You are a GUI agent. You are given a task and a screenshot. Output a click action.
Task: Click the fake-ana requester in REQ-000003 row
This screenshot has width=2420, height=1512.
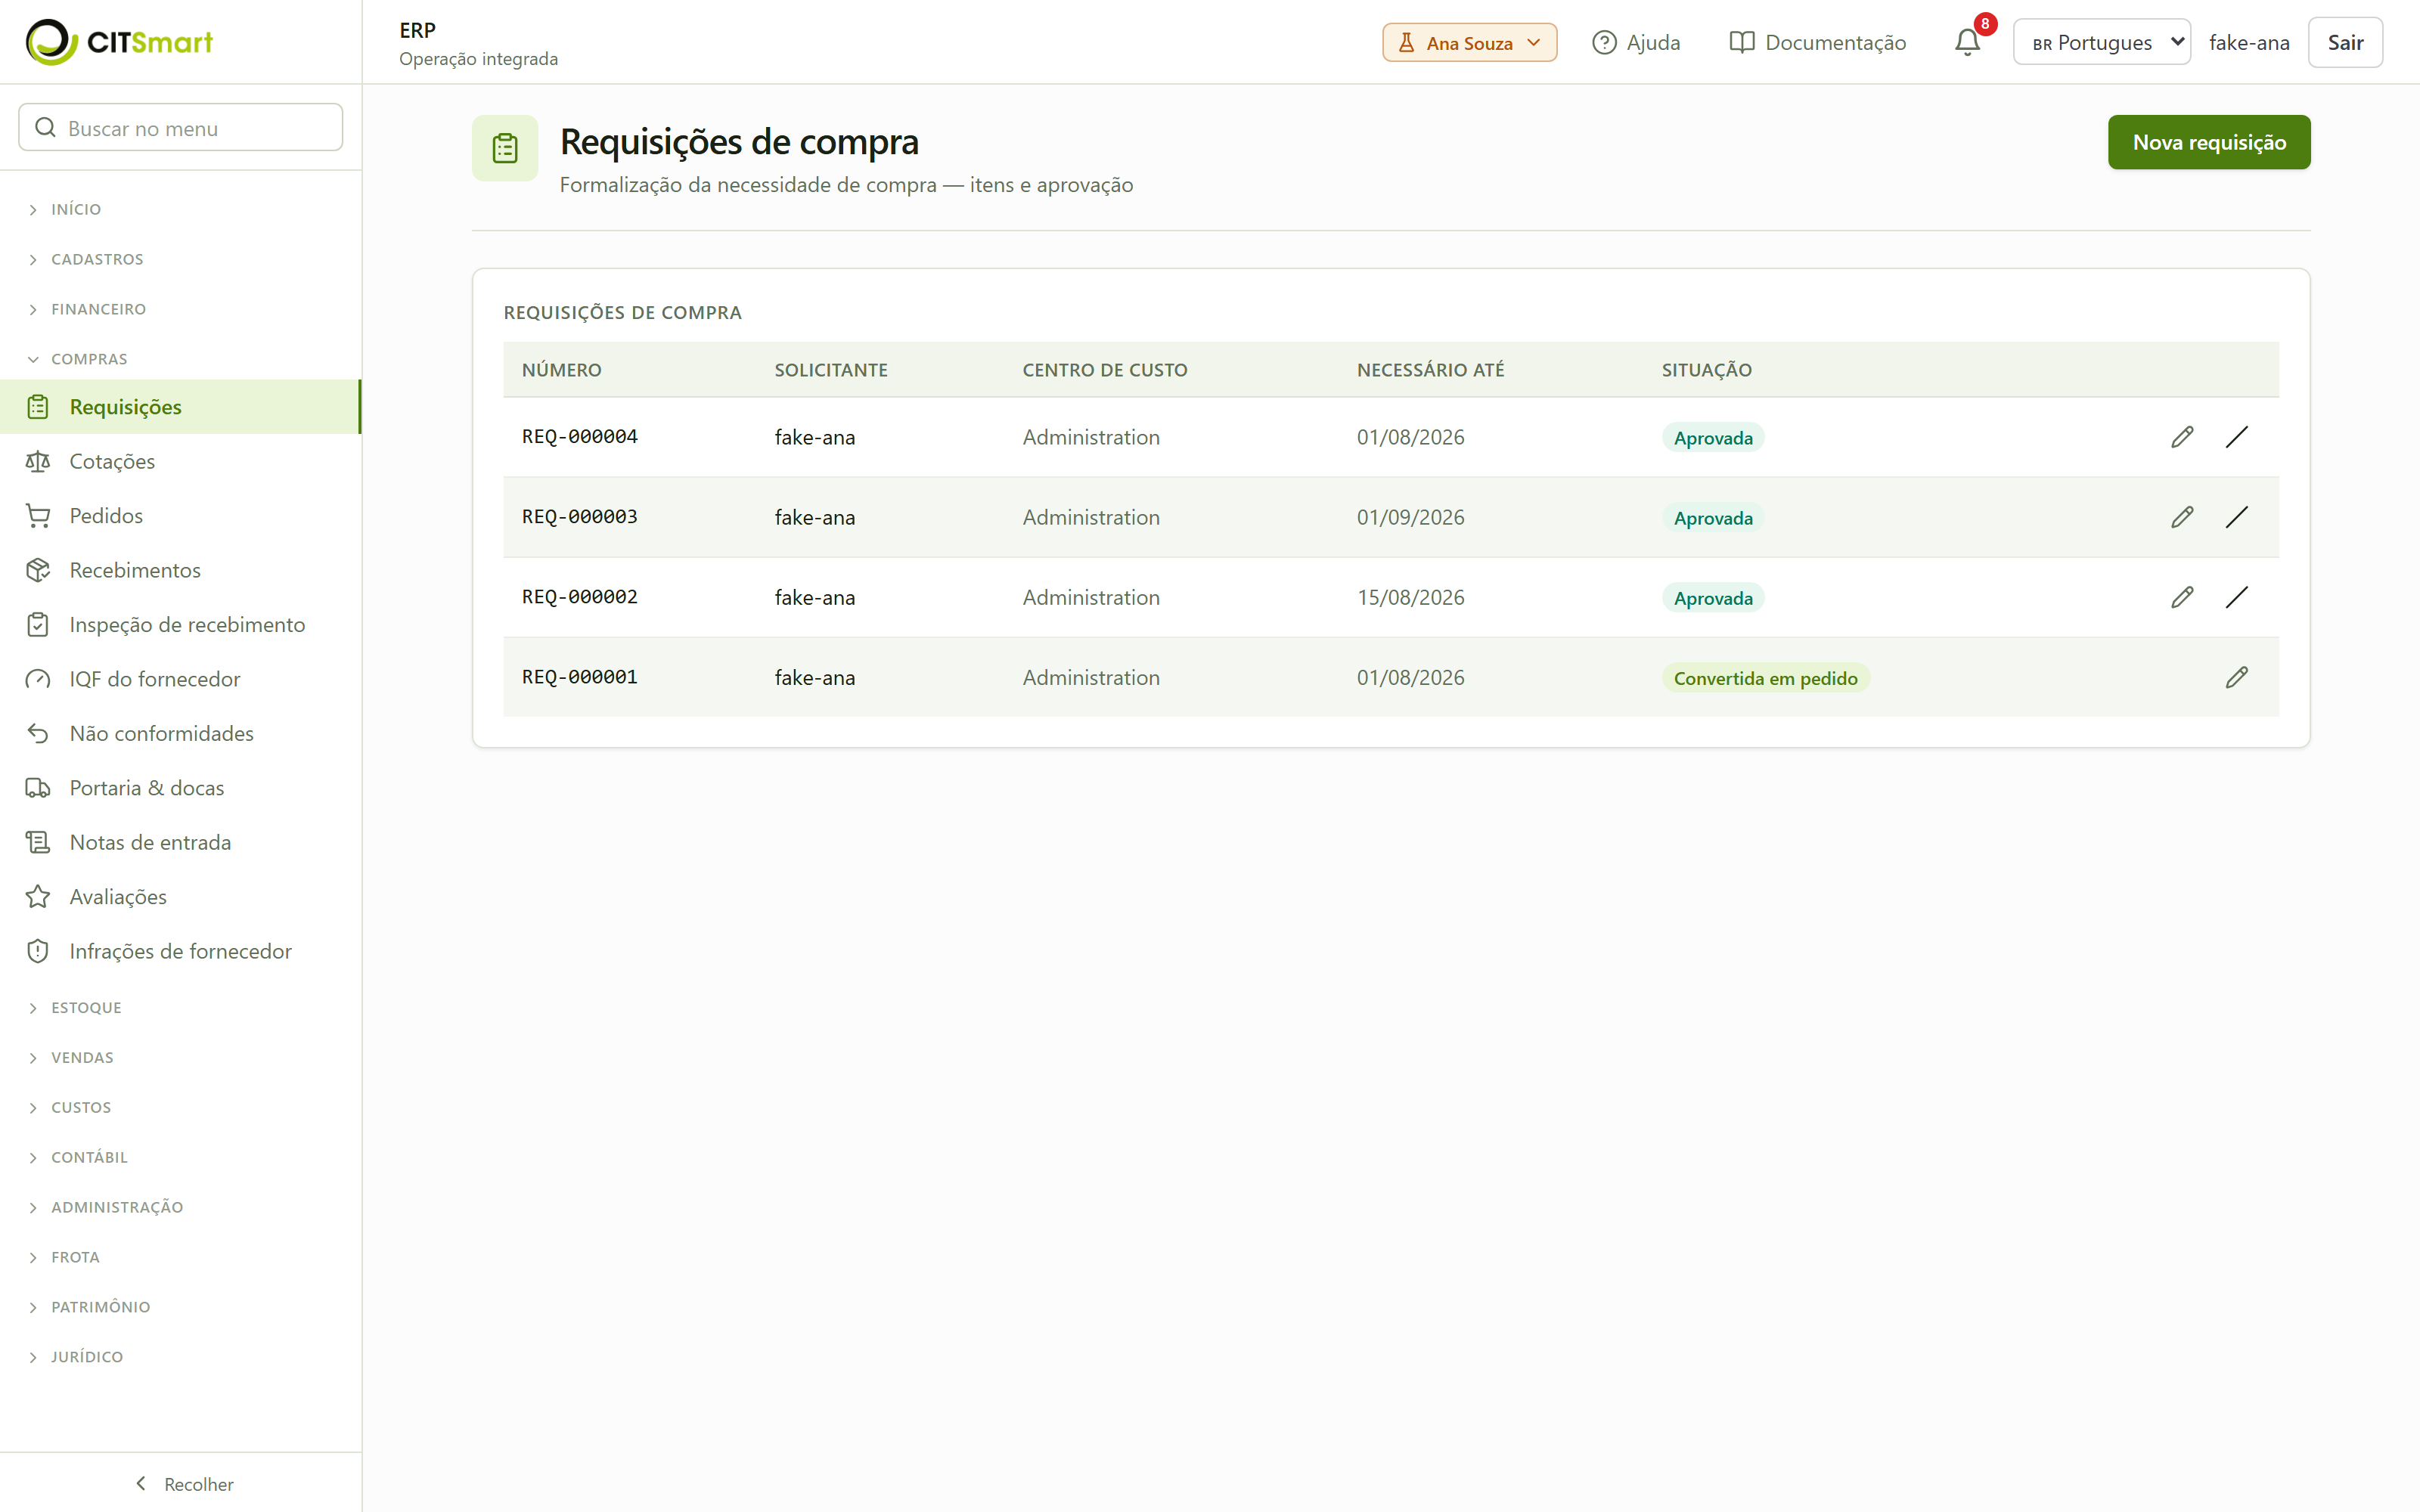815,517
